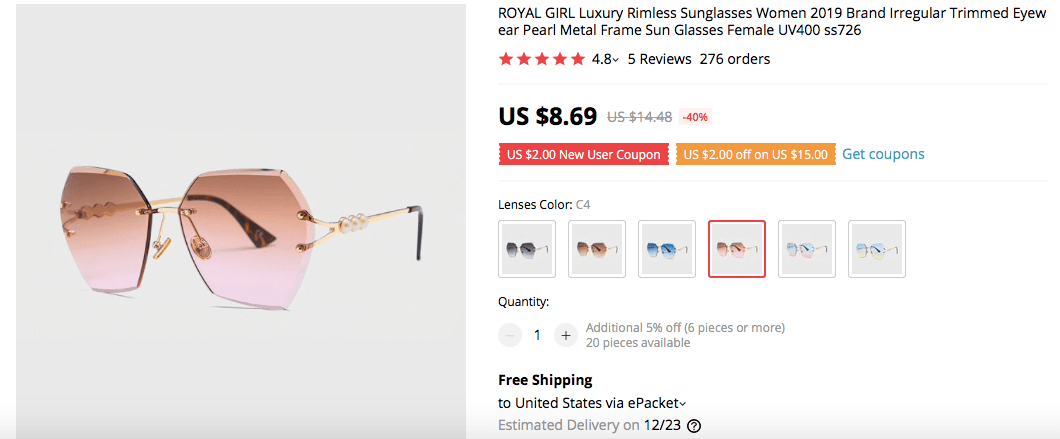Choose the brown lens sunglasses option
This screenshot has height=439, width=1060.
(597, 249)
